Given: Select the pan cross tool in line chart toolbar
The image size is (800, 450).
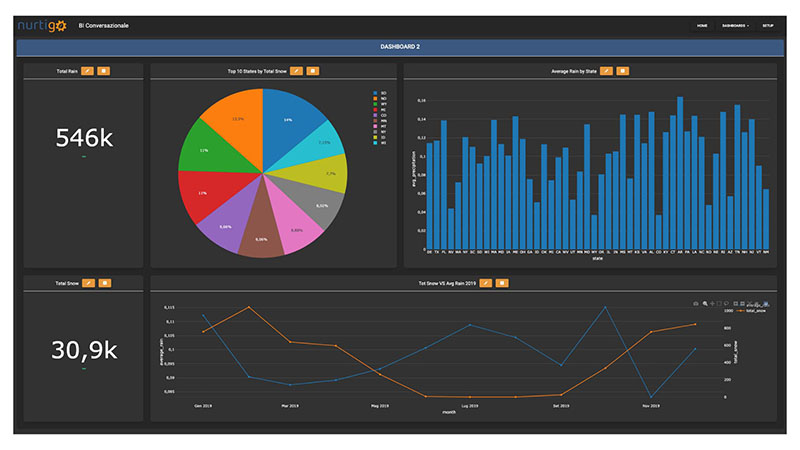Looking at the screenshot, I should (x=712, y=304).
